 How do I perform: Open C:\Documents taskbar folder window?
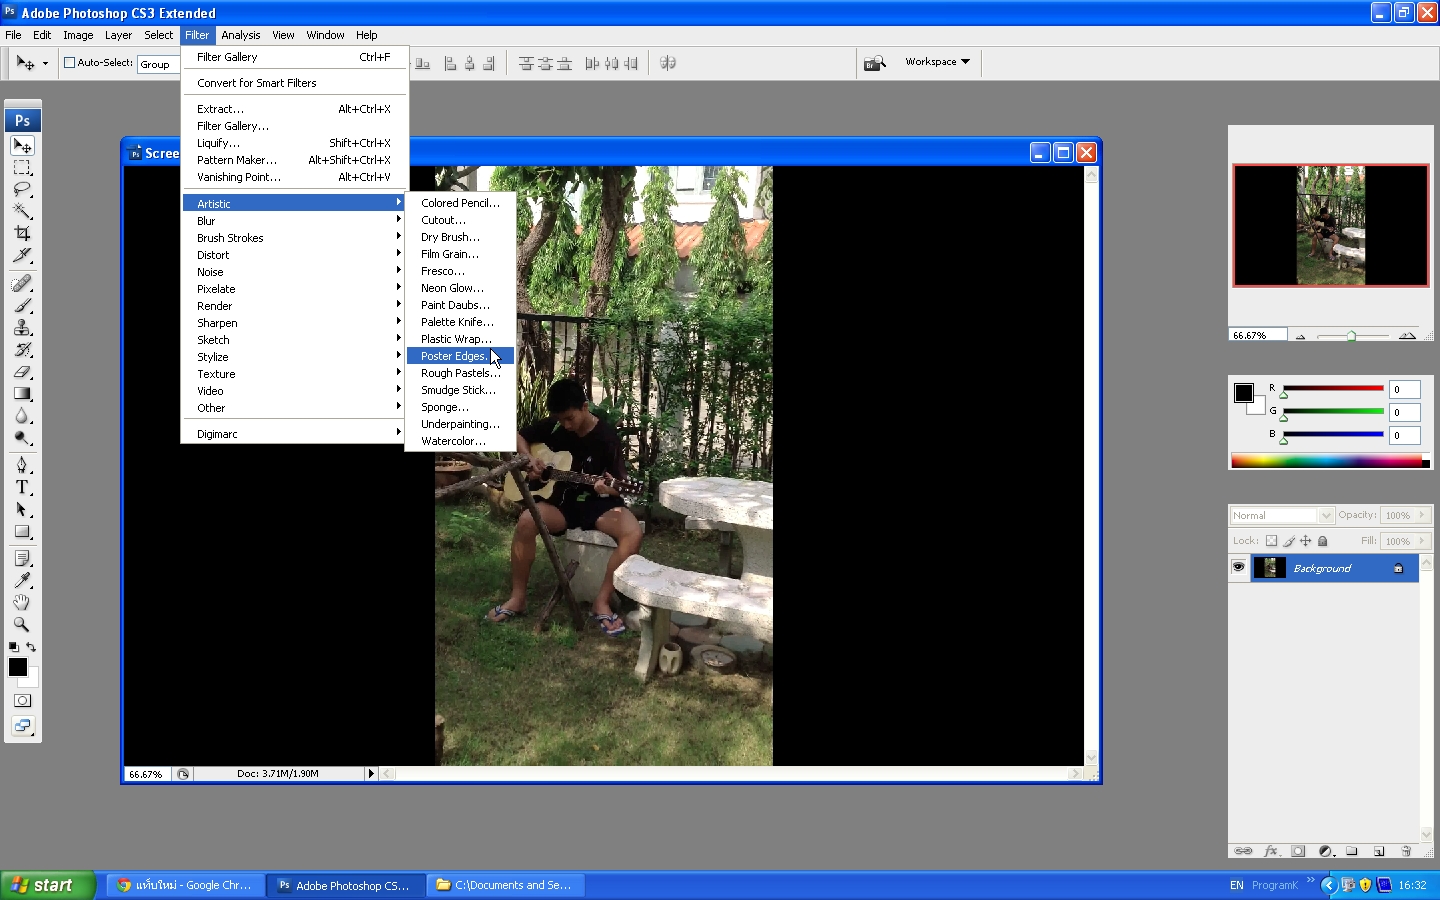506,885
